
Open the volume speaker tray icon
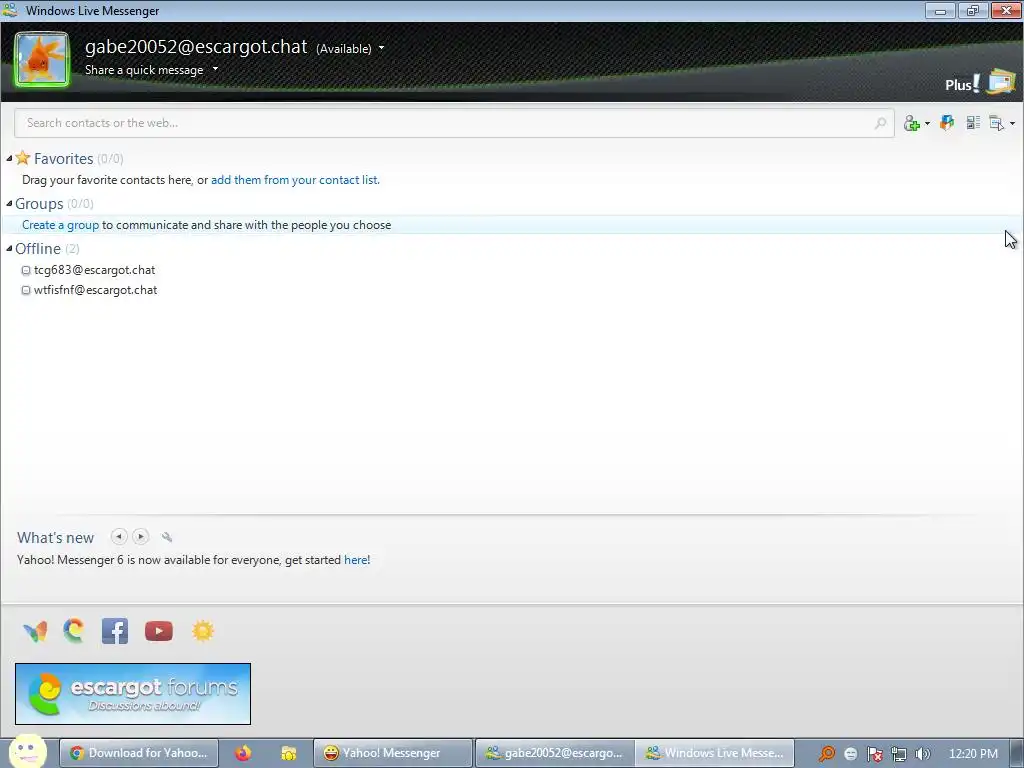pyautogui.click(x=923, y=754)
